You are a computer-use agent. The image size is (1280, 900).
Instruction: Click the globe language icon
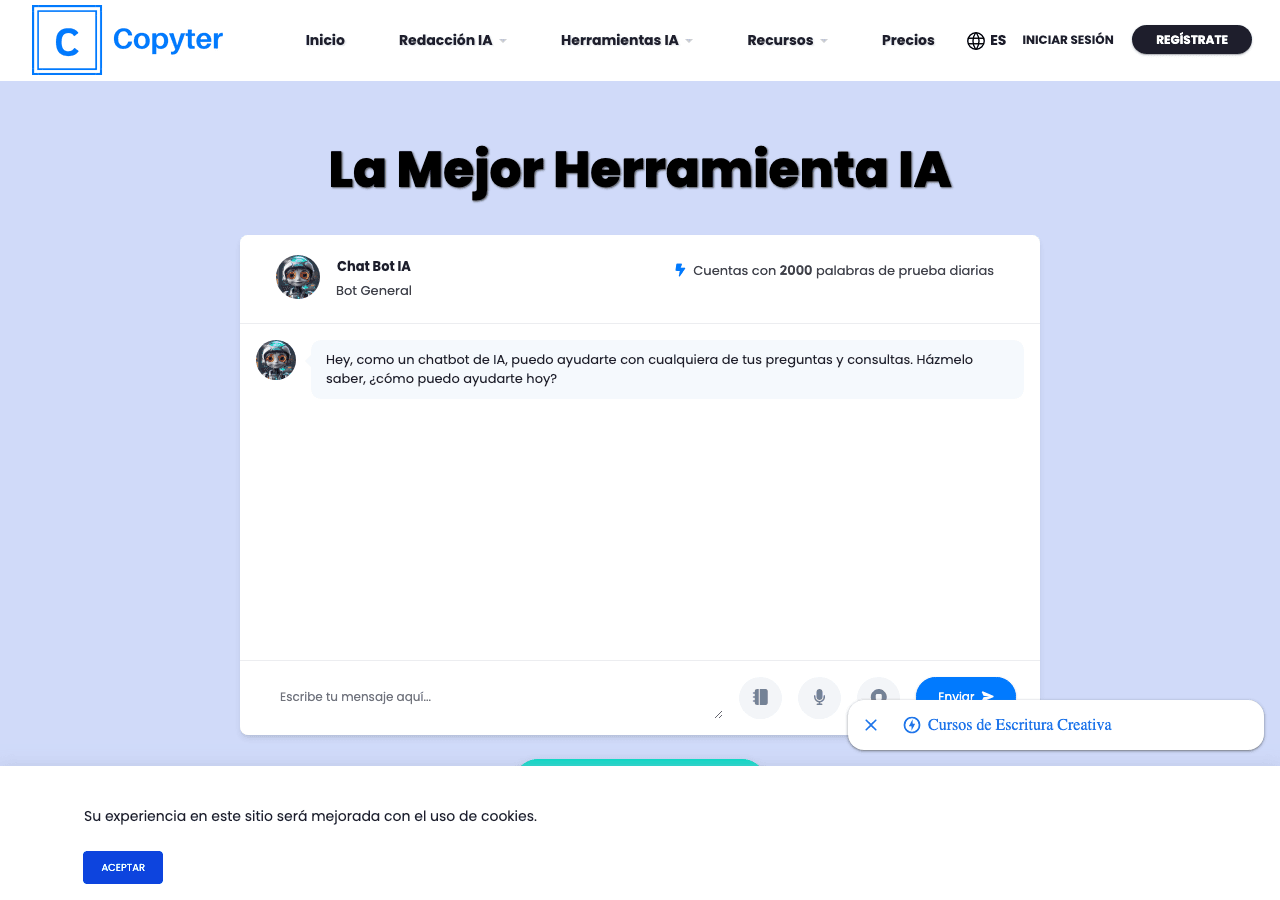coord(976,41)
